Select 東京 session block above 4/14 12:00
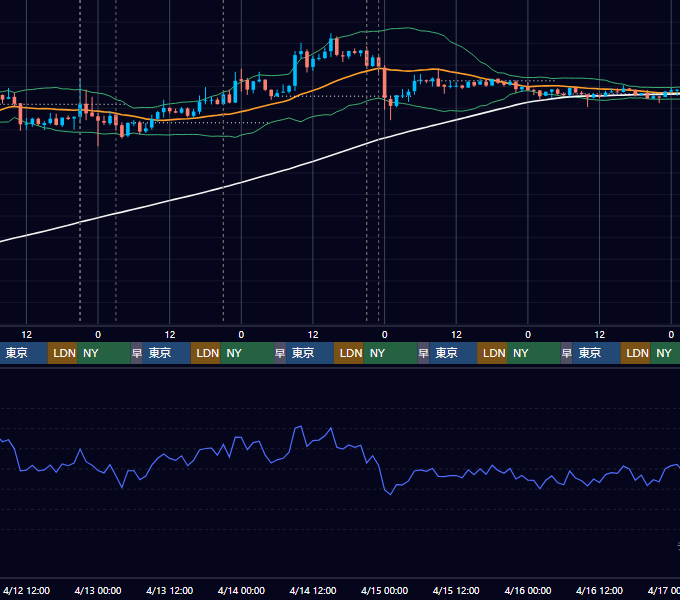 pyautogui.click(x=310, y=353)
